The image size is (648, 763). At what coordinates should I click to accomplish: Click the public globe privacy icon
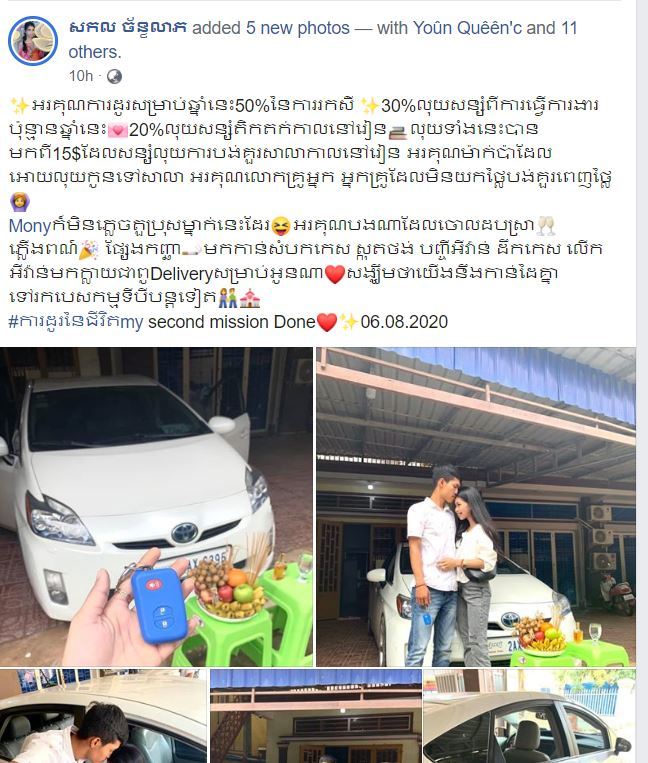point(114,76)
